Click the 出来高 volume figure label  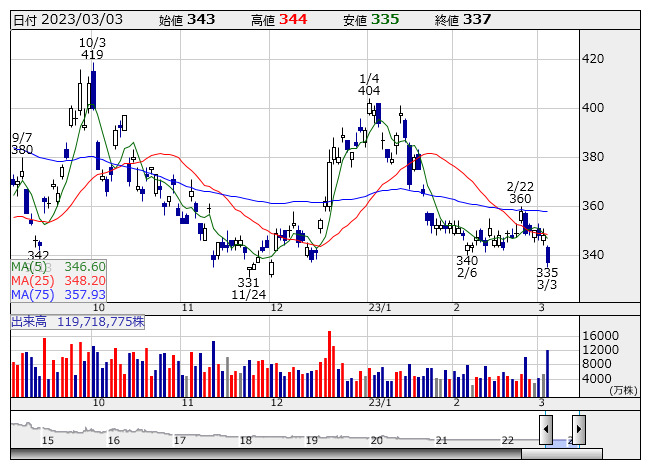click(x=78, y=322)
